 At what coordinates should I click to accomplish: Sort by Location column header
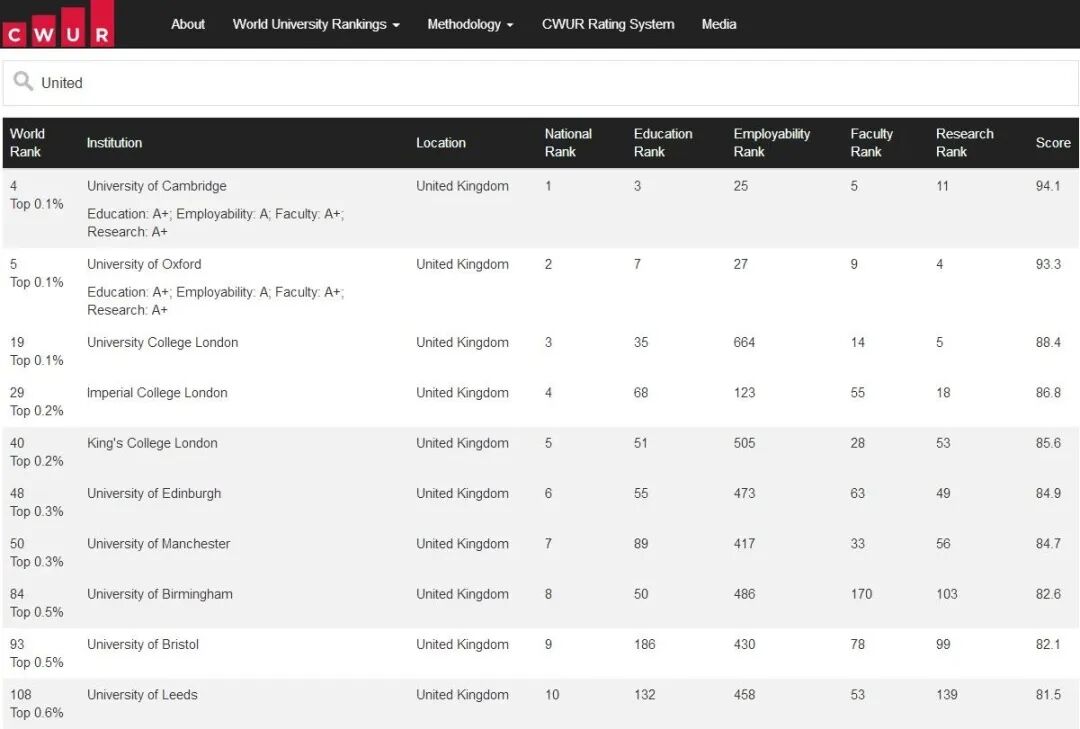(x=441, y=143)
